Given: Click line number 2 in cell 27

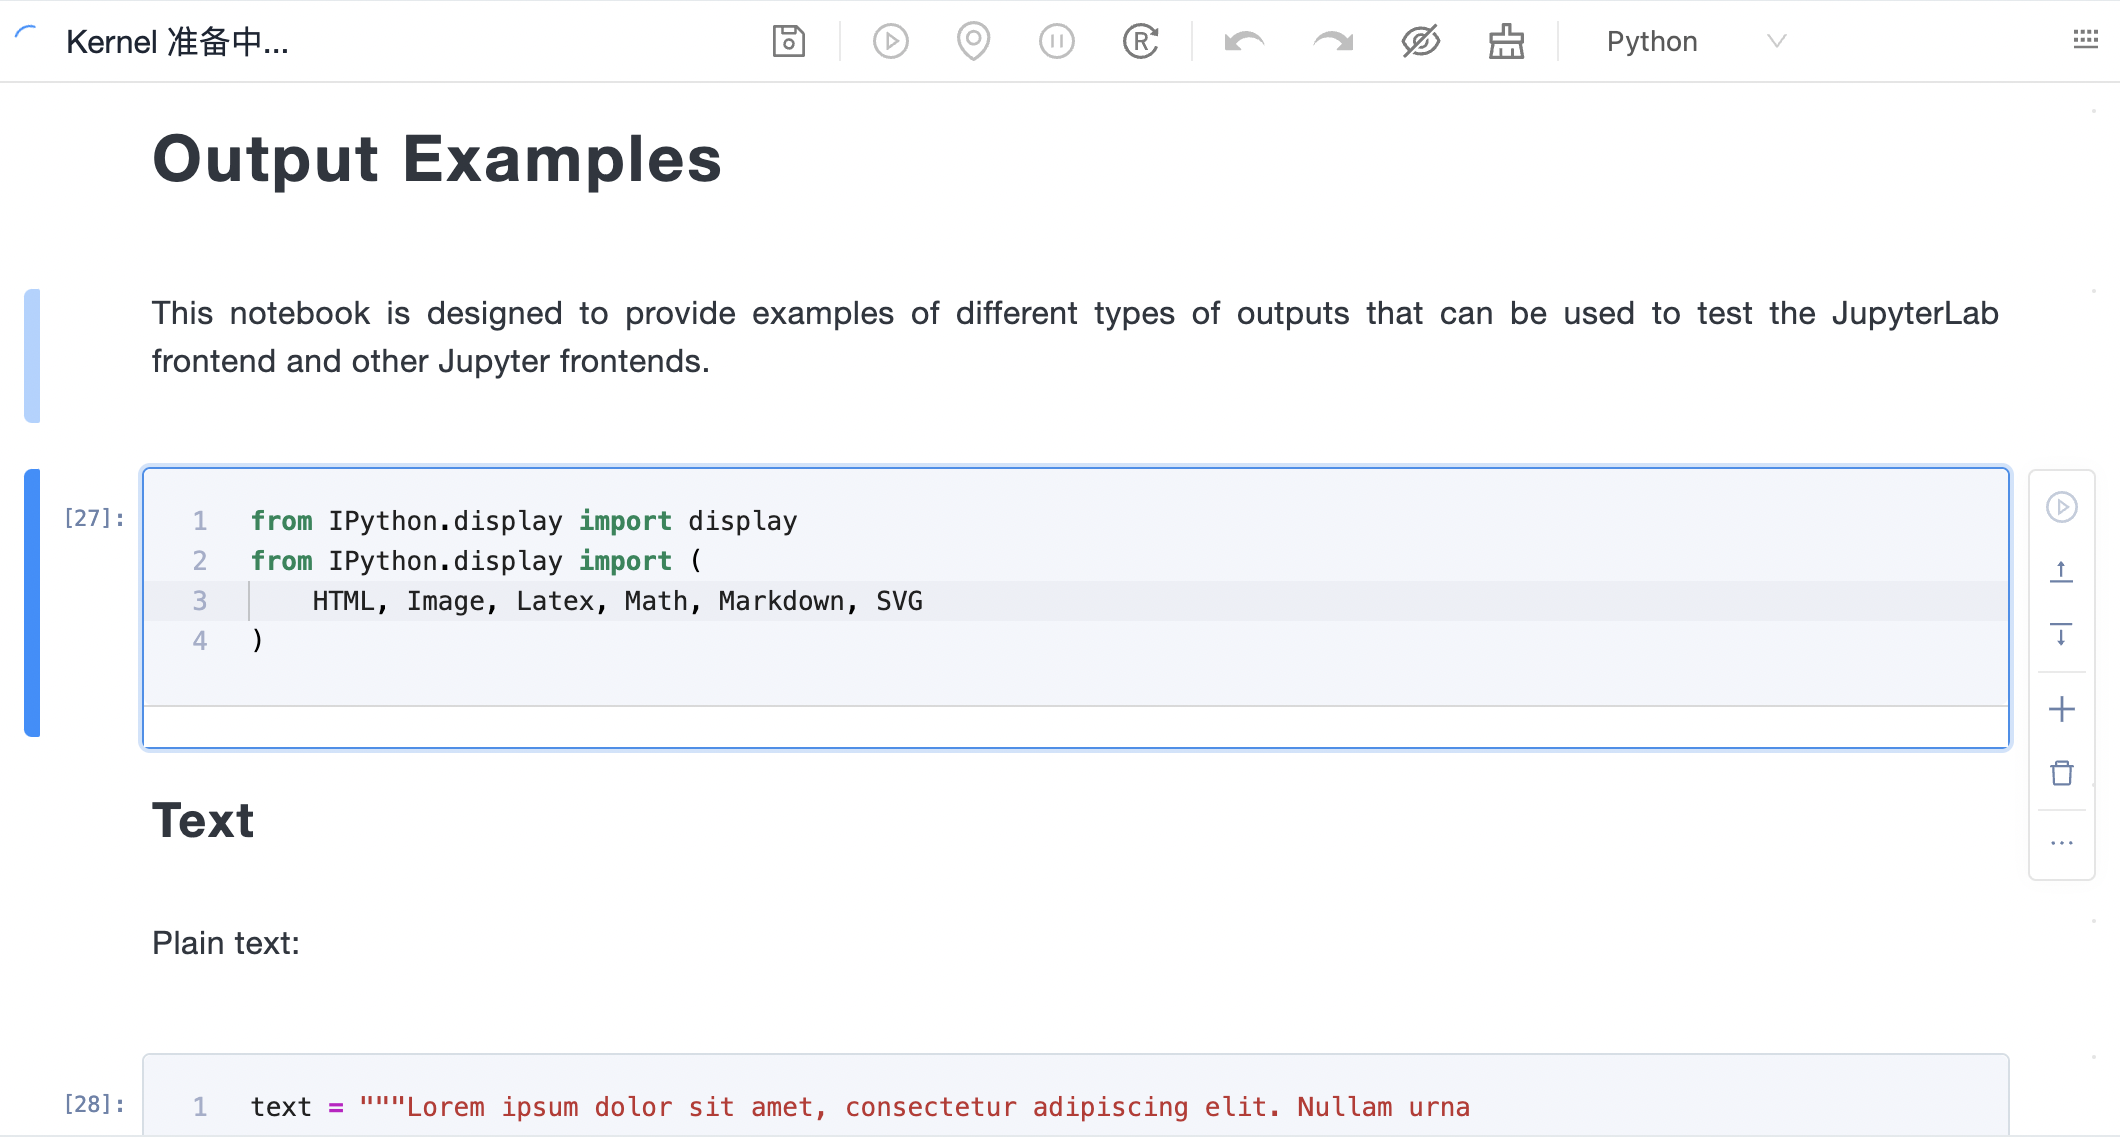Looking at the screenshot, I should (200, 561).
